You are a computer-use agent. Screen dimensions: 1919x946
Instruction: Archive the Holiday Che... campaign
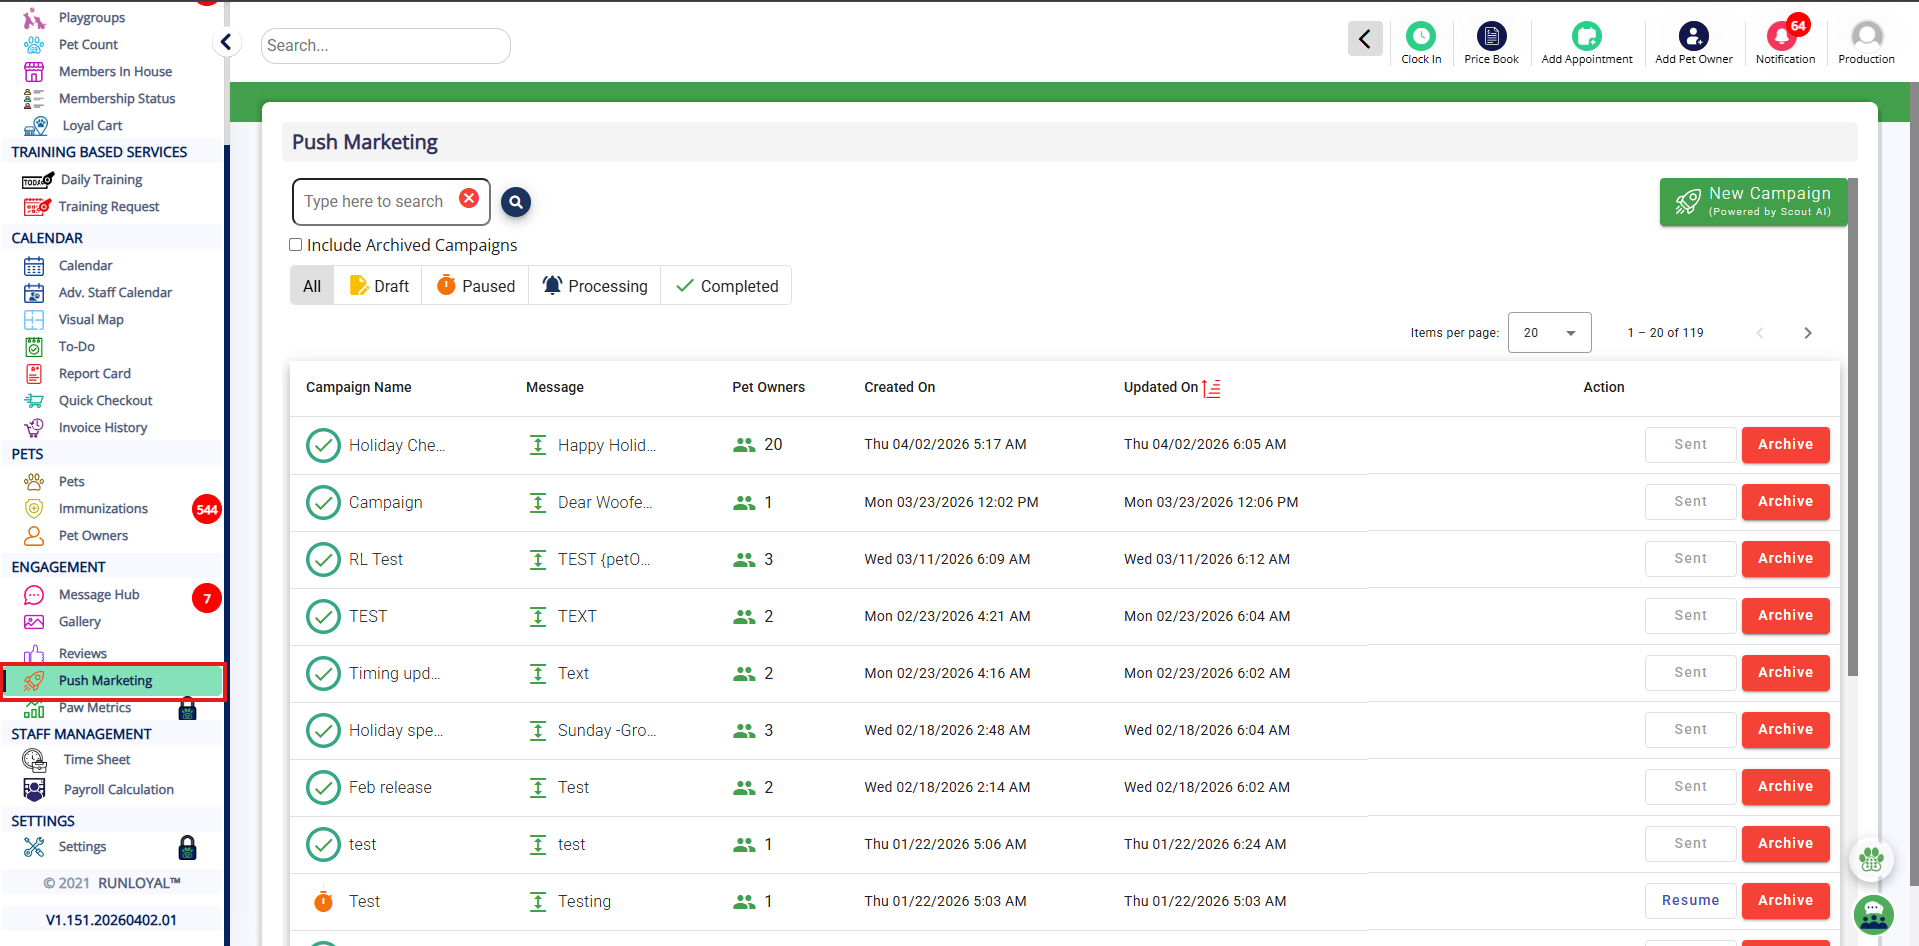point(1785,445)
